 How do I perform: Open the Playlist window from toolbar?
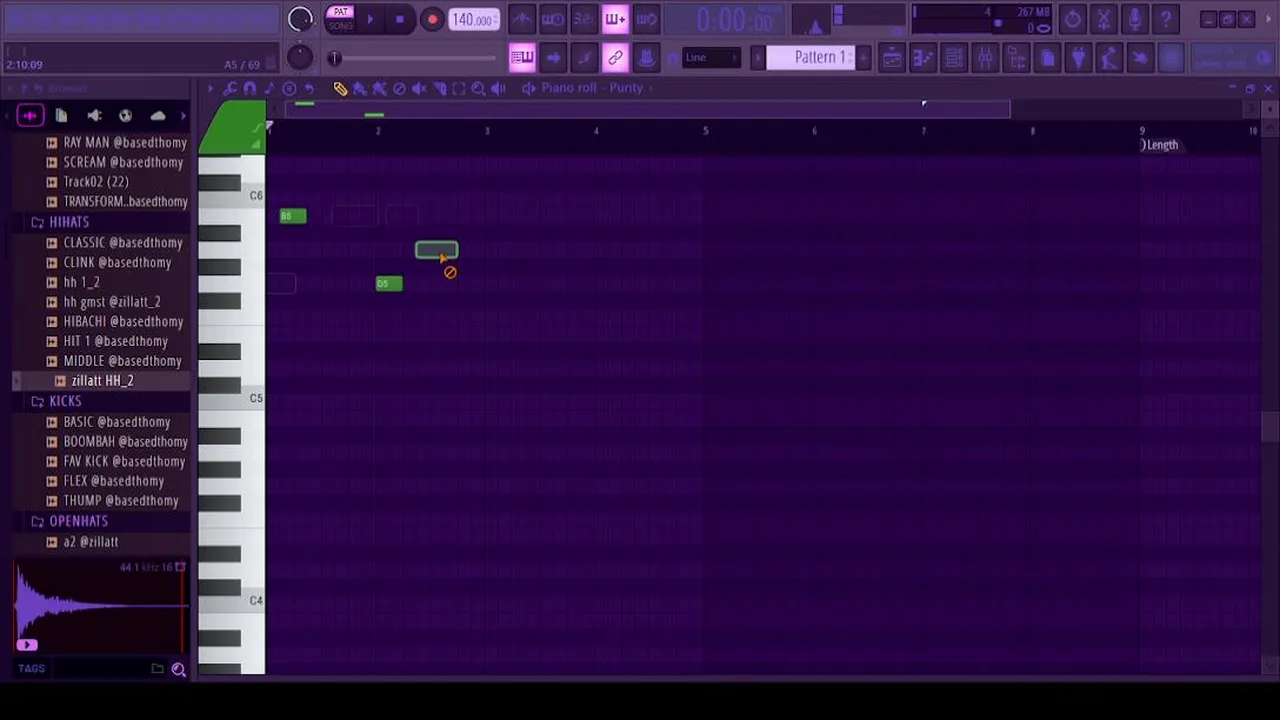point(891,58)
